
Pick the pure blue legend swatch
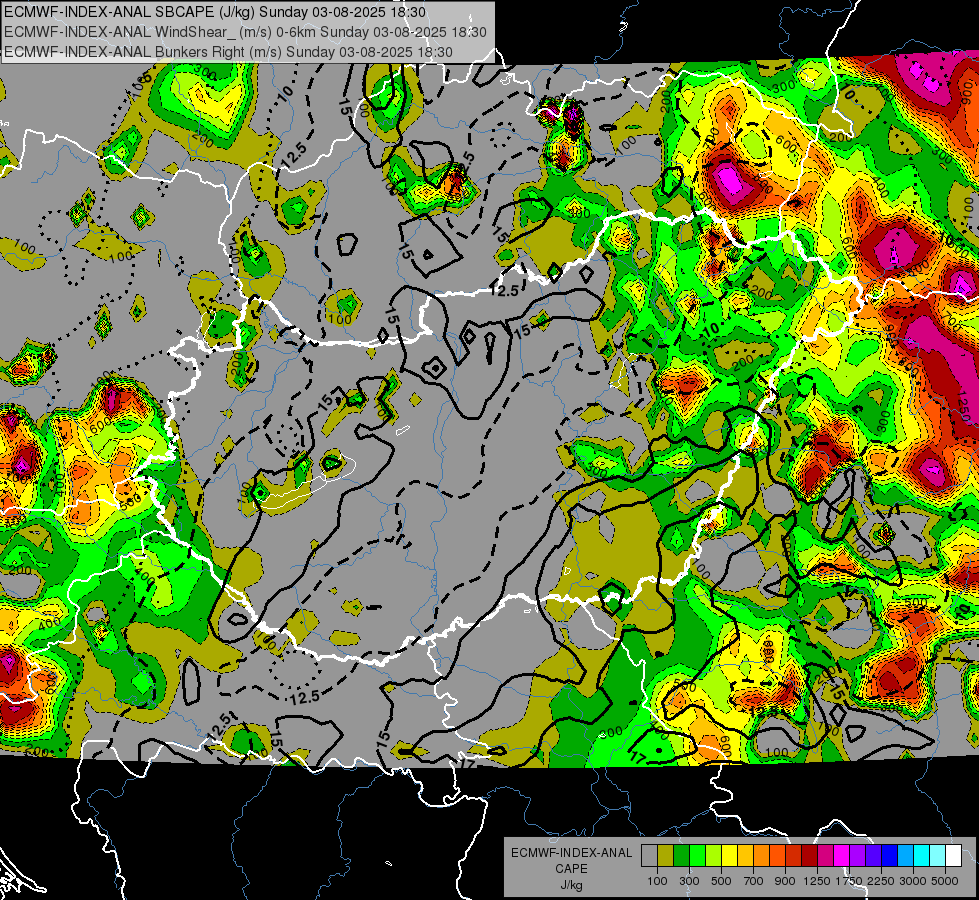coord(889,855)
